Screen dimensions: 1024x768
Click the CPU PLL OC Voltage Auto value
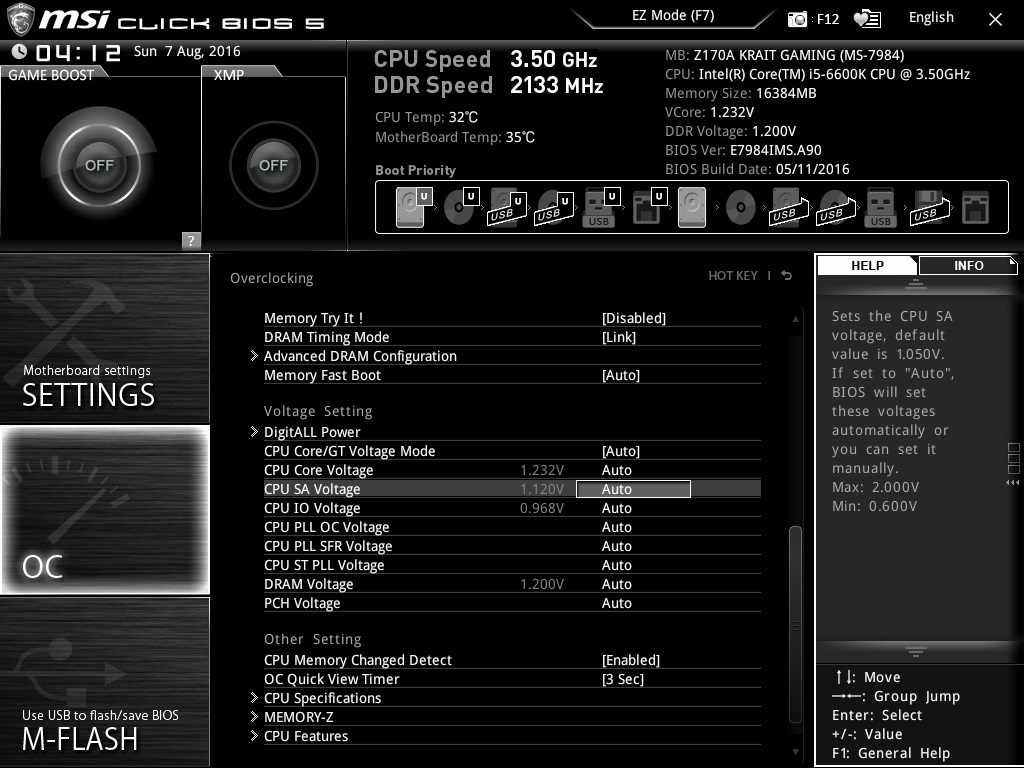[x=616, y=526]
